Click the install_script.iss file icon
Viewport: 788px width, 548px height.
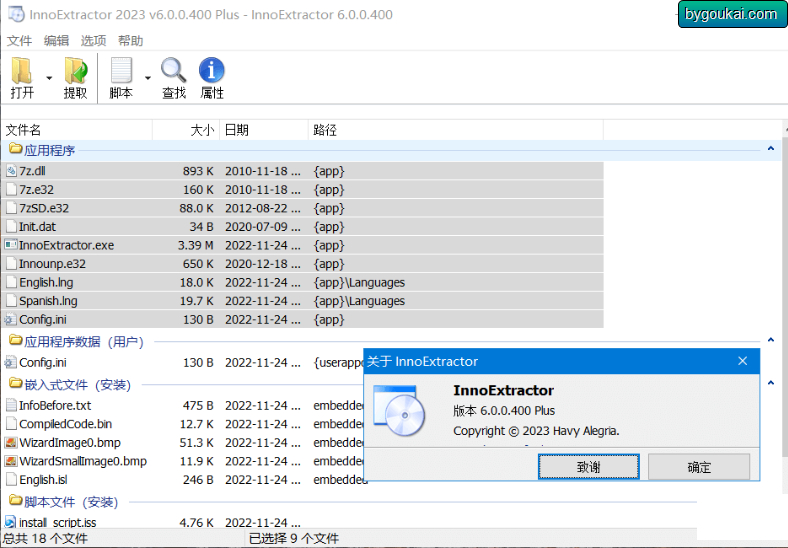[x=11, y=522]
